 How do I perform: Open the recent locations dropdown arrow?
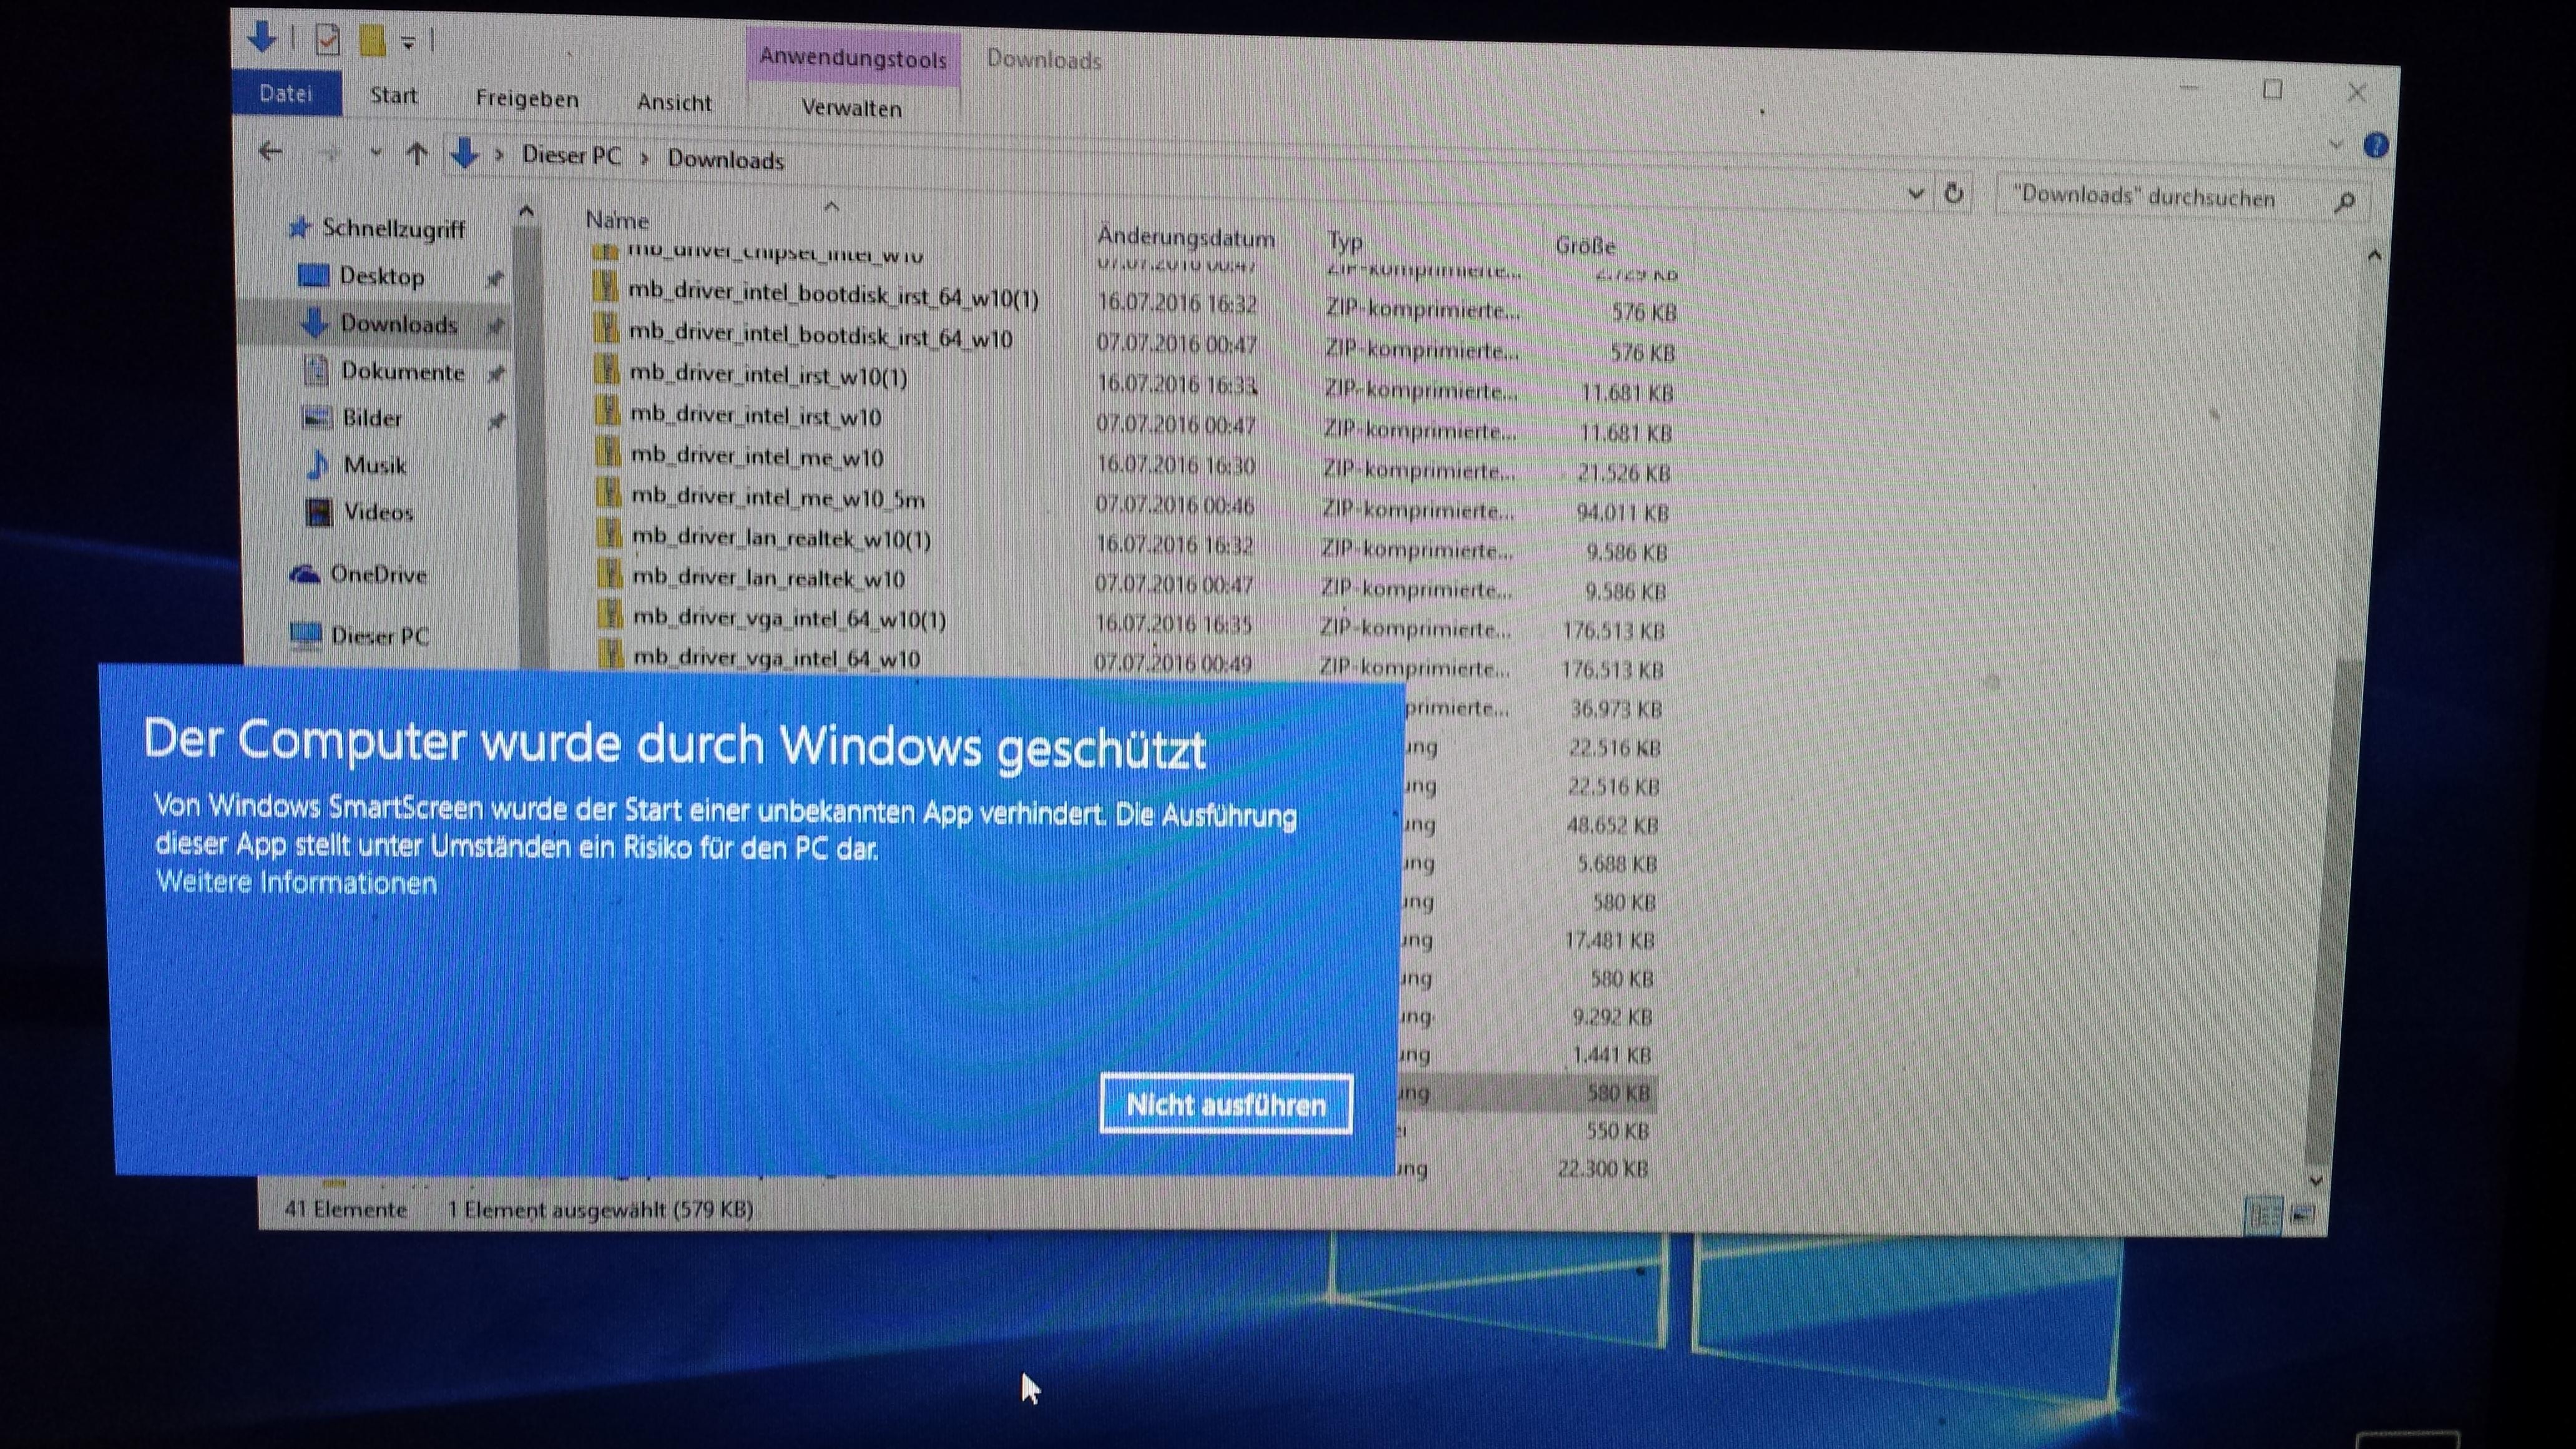pos(376,153)
